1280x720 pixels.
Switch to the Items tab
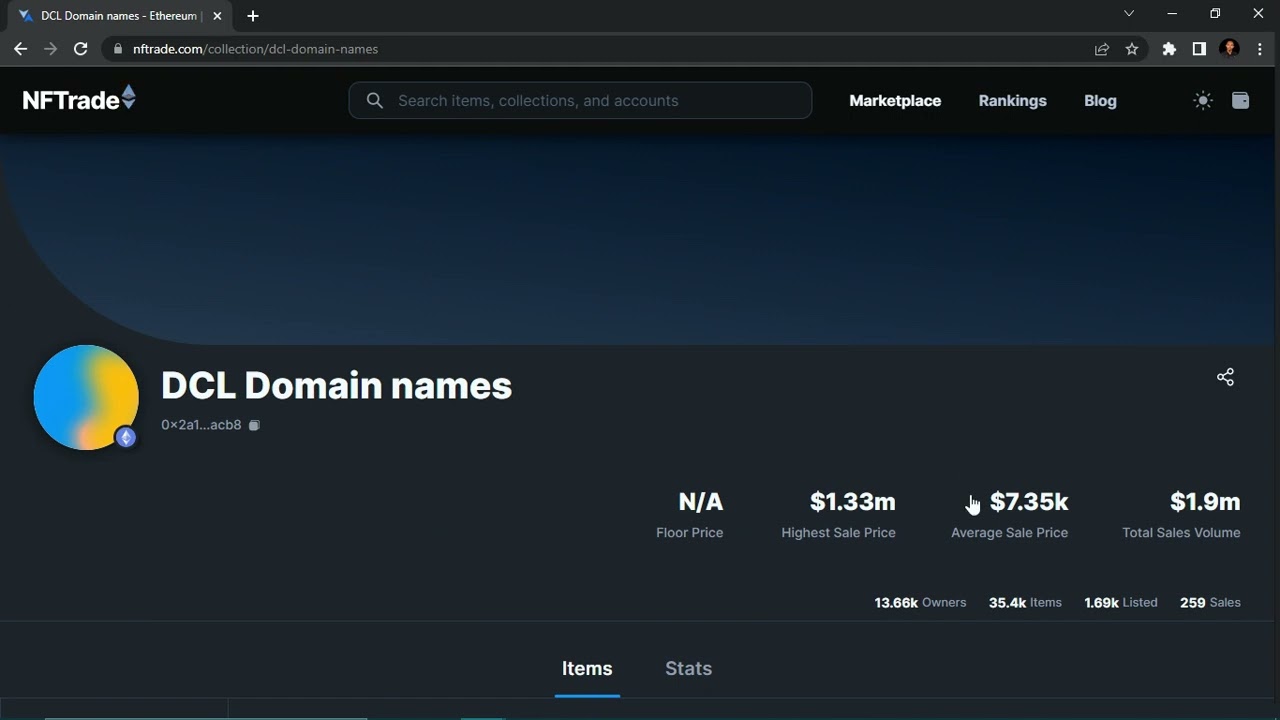tap(587, 668)
